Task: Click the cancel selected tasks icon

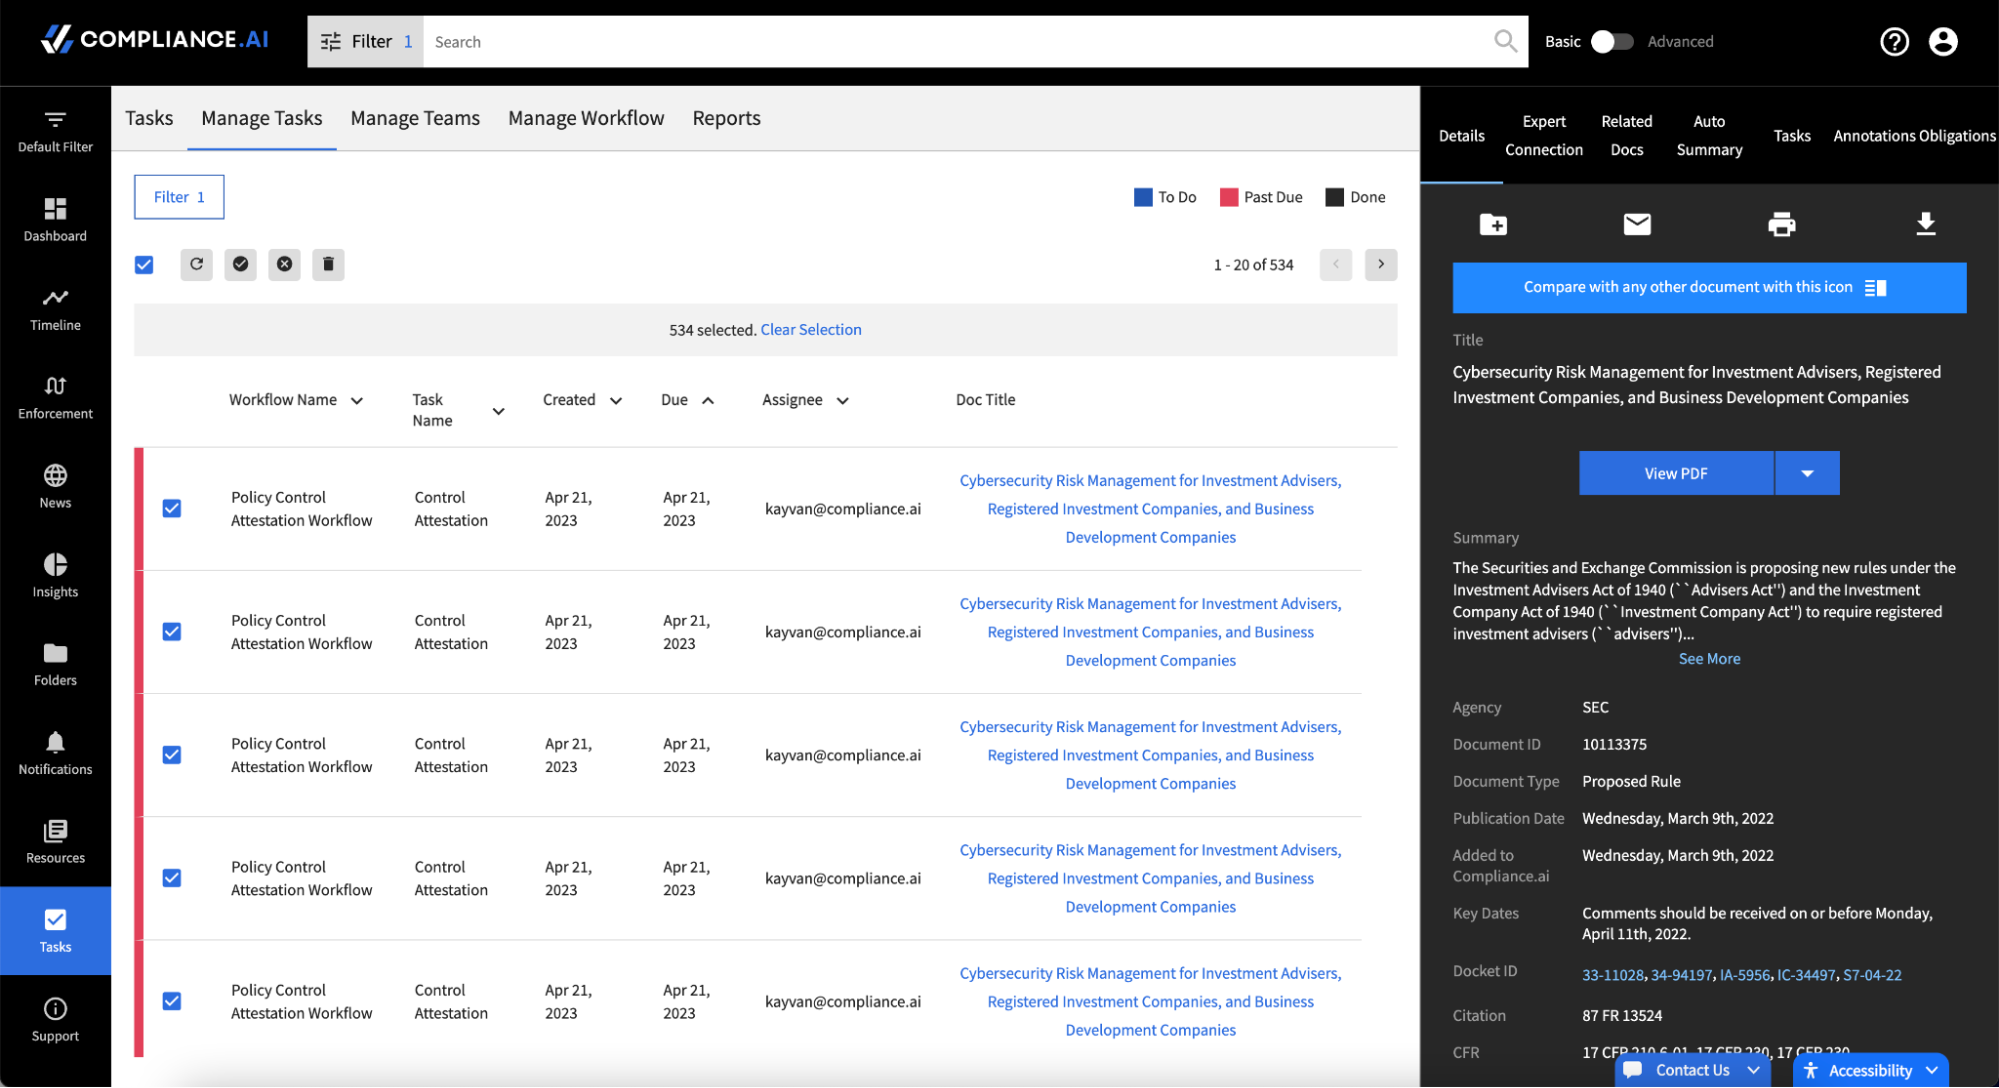Action: [x=284, y=264]
